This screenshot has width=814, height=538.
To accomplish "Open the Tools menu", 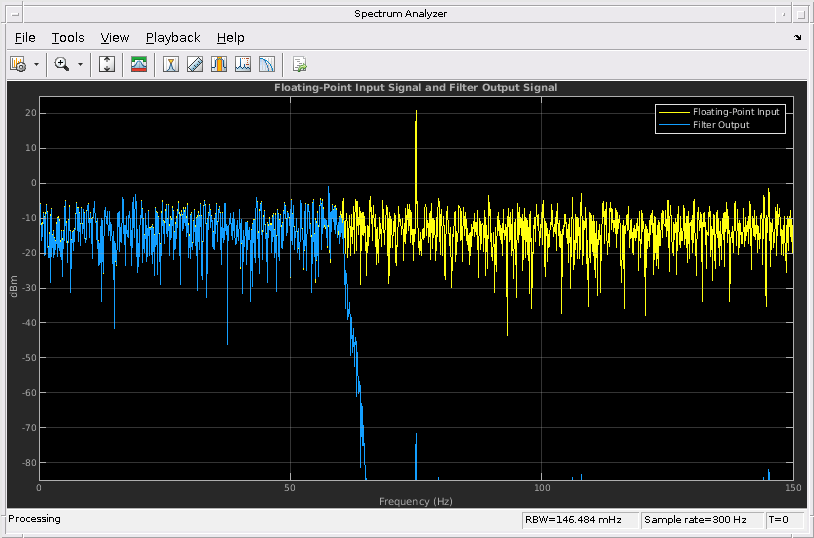I will [x=68, y=38].
